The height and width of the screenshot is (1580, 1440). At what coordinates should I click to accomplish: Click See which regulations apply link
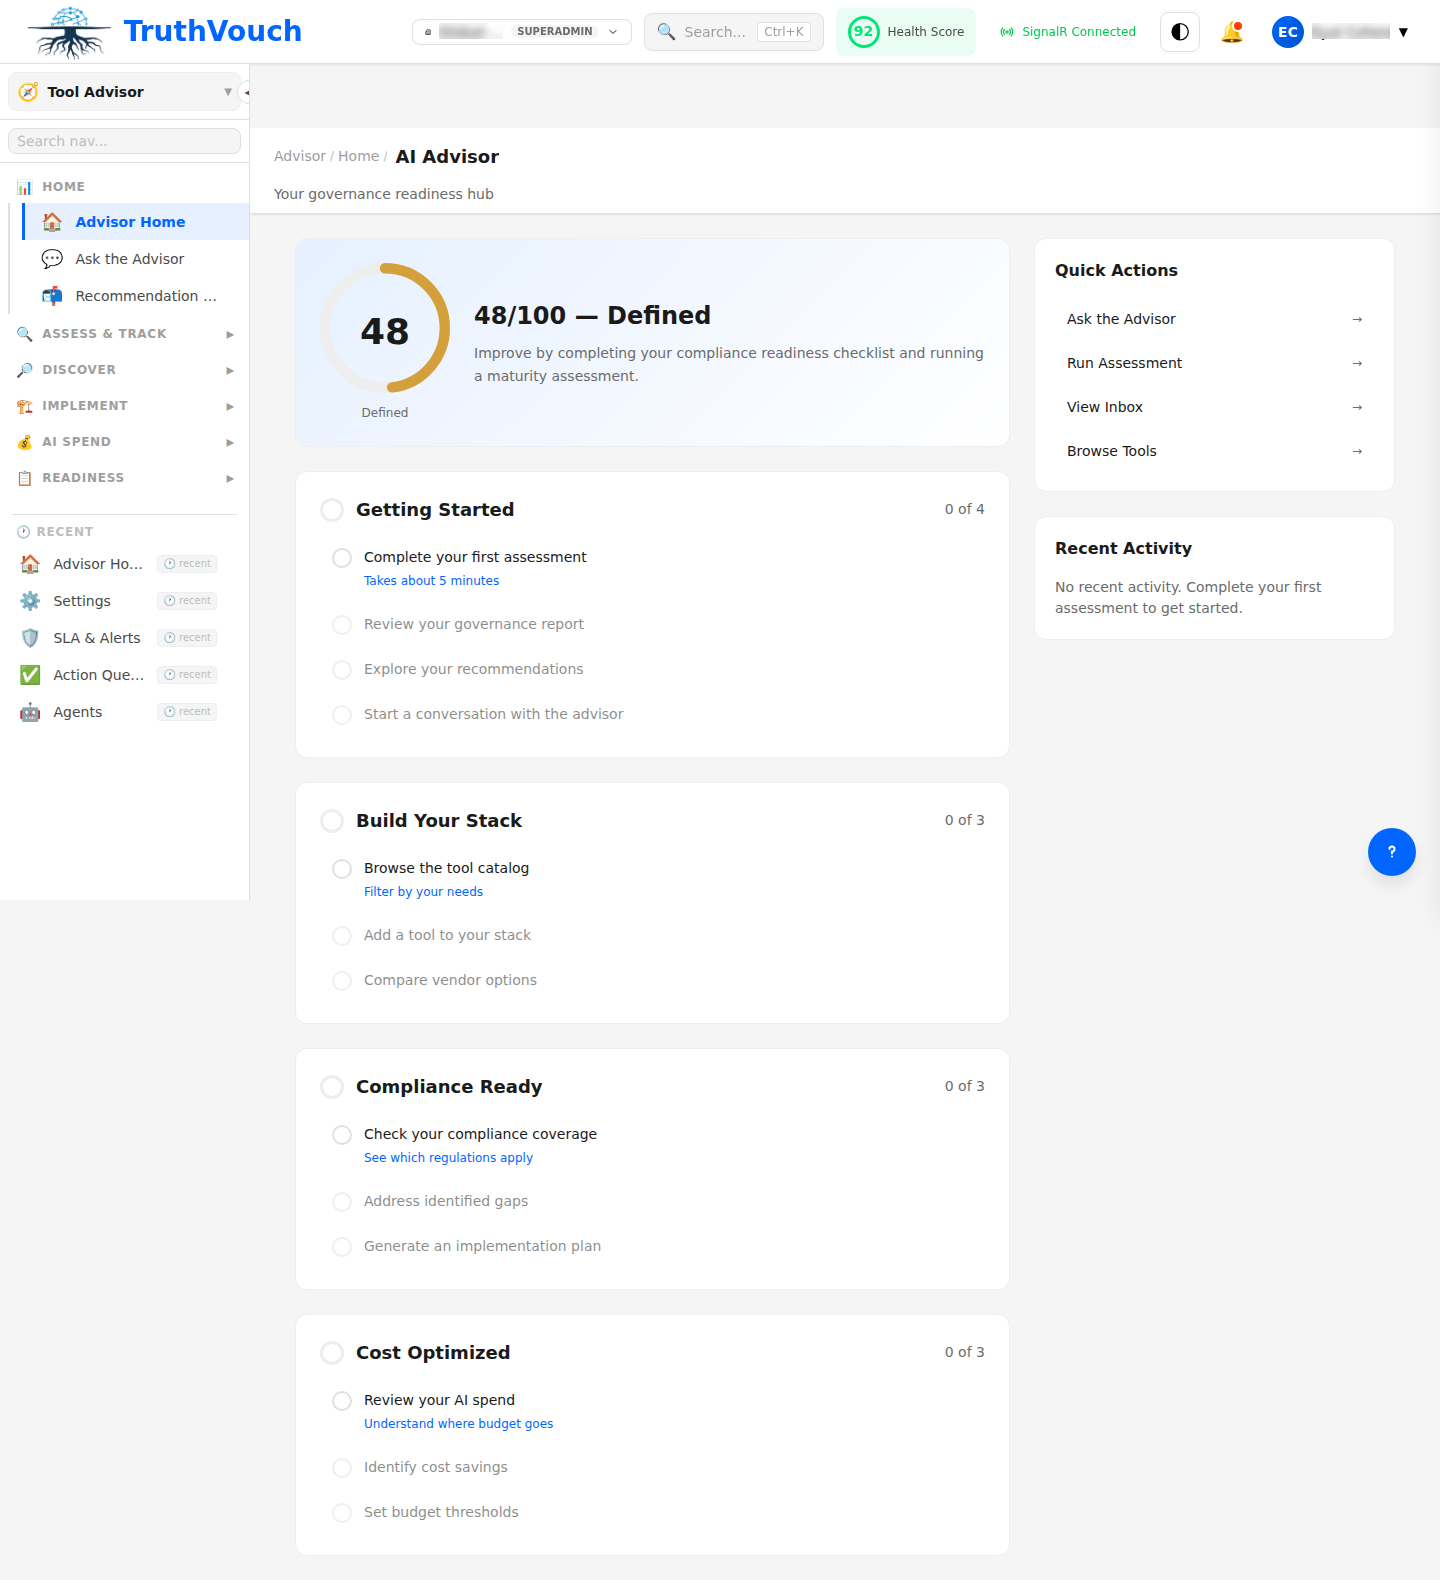tap(448, 1158)
